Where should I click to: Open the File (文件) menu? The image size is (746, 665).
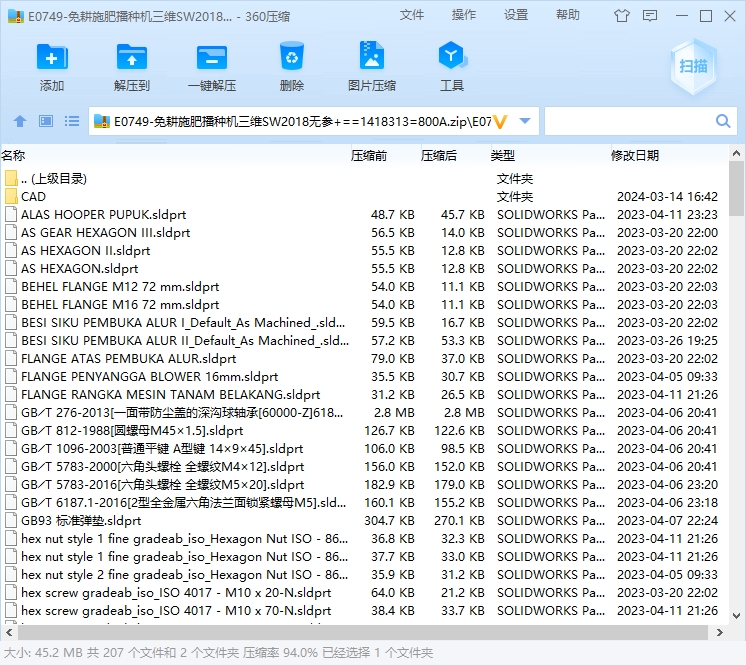[412, 15]
